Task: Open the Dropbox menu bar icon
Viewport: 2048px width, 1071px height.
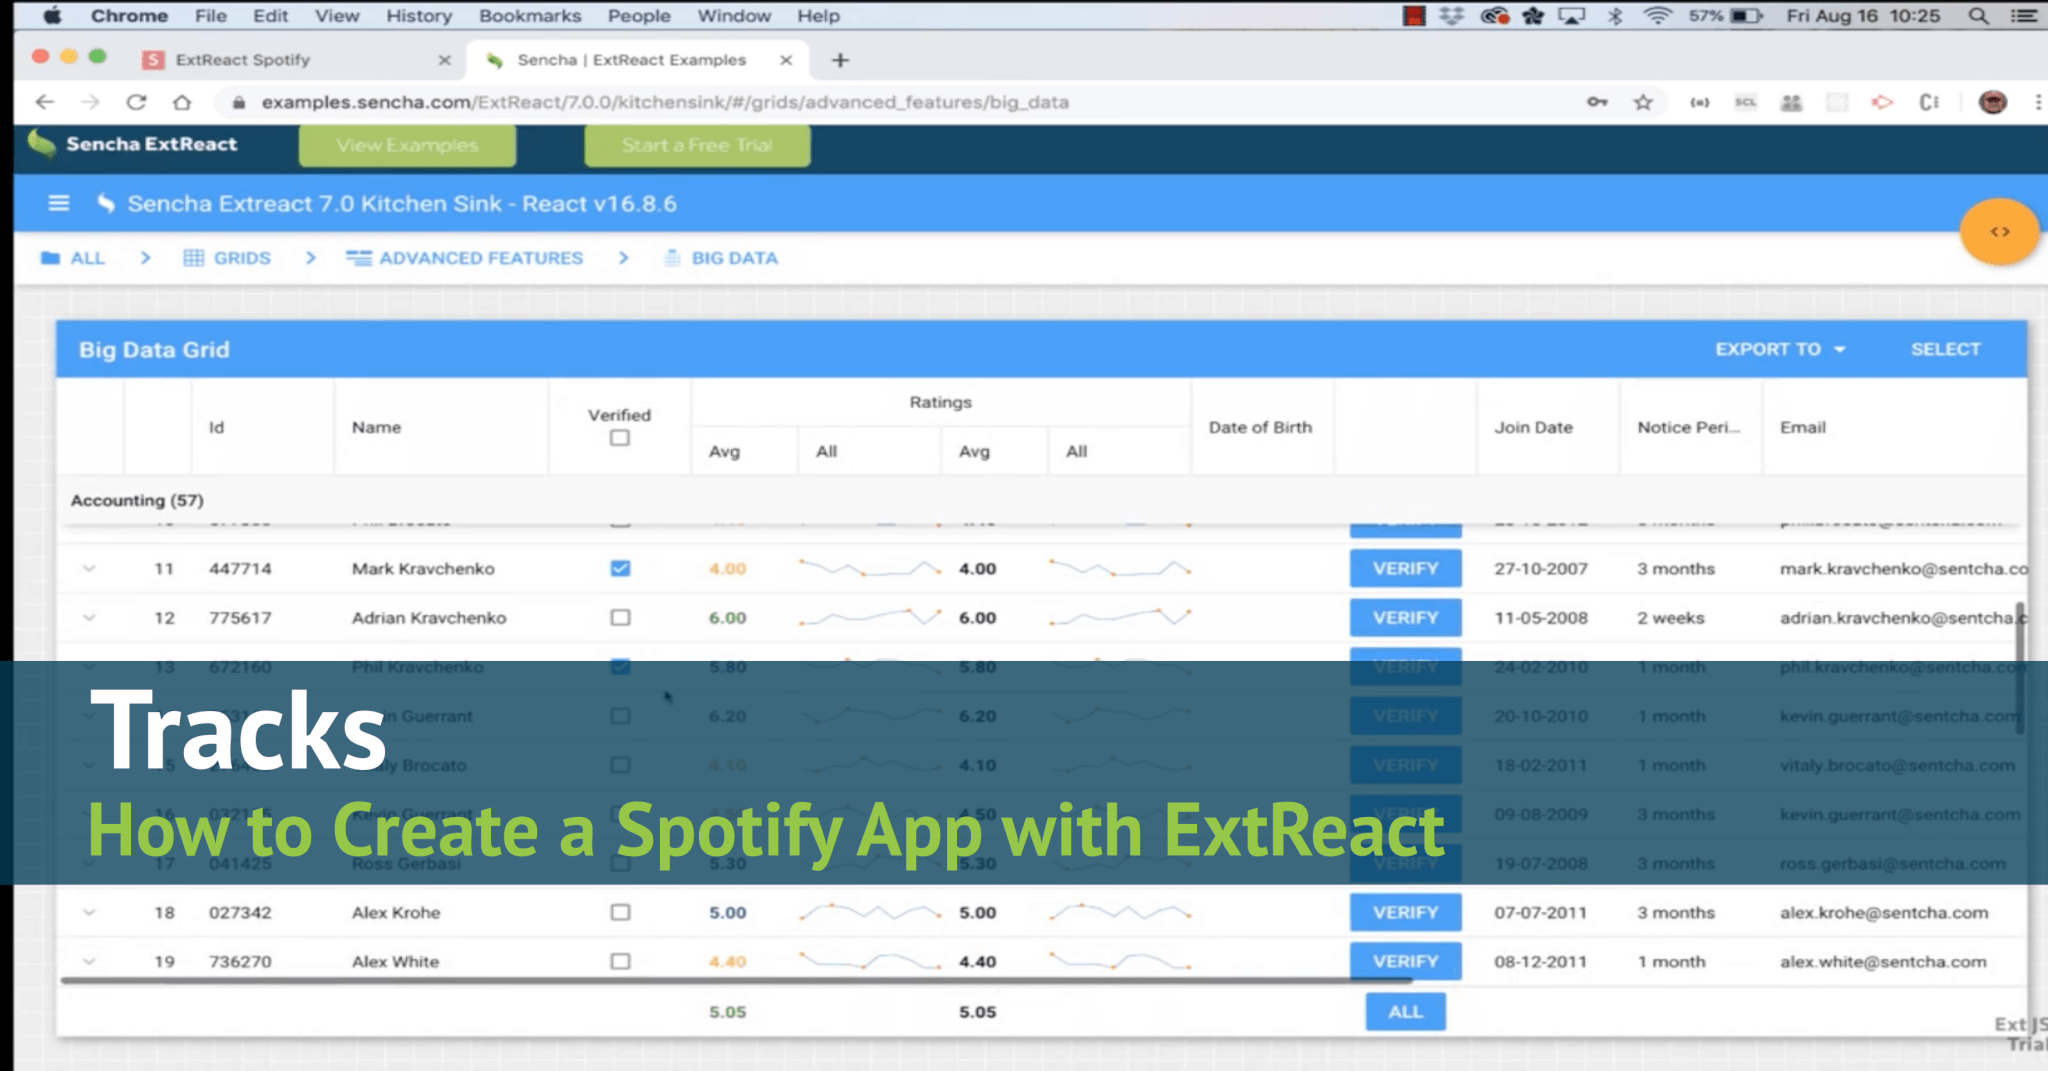Action: click(x=1452, y=16)
